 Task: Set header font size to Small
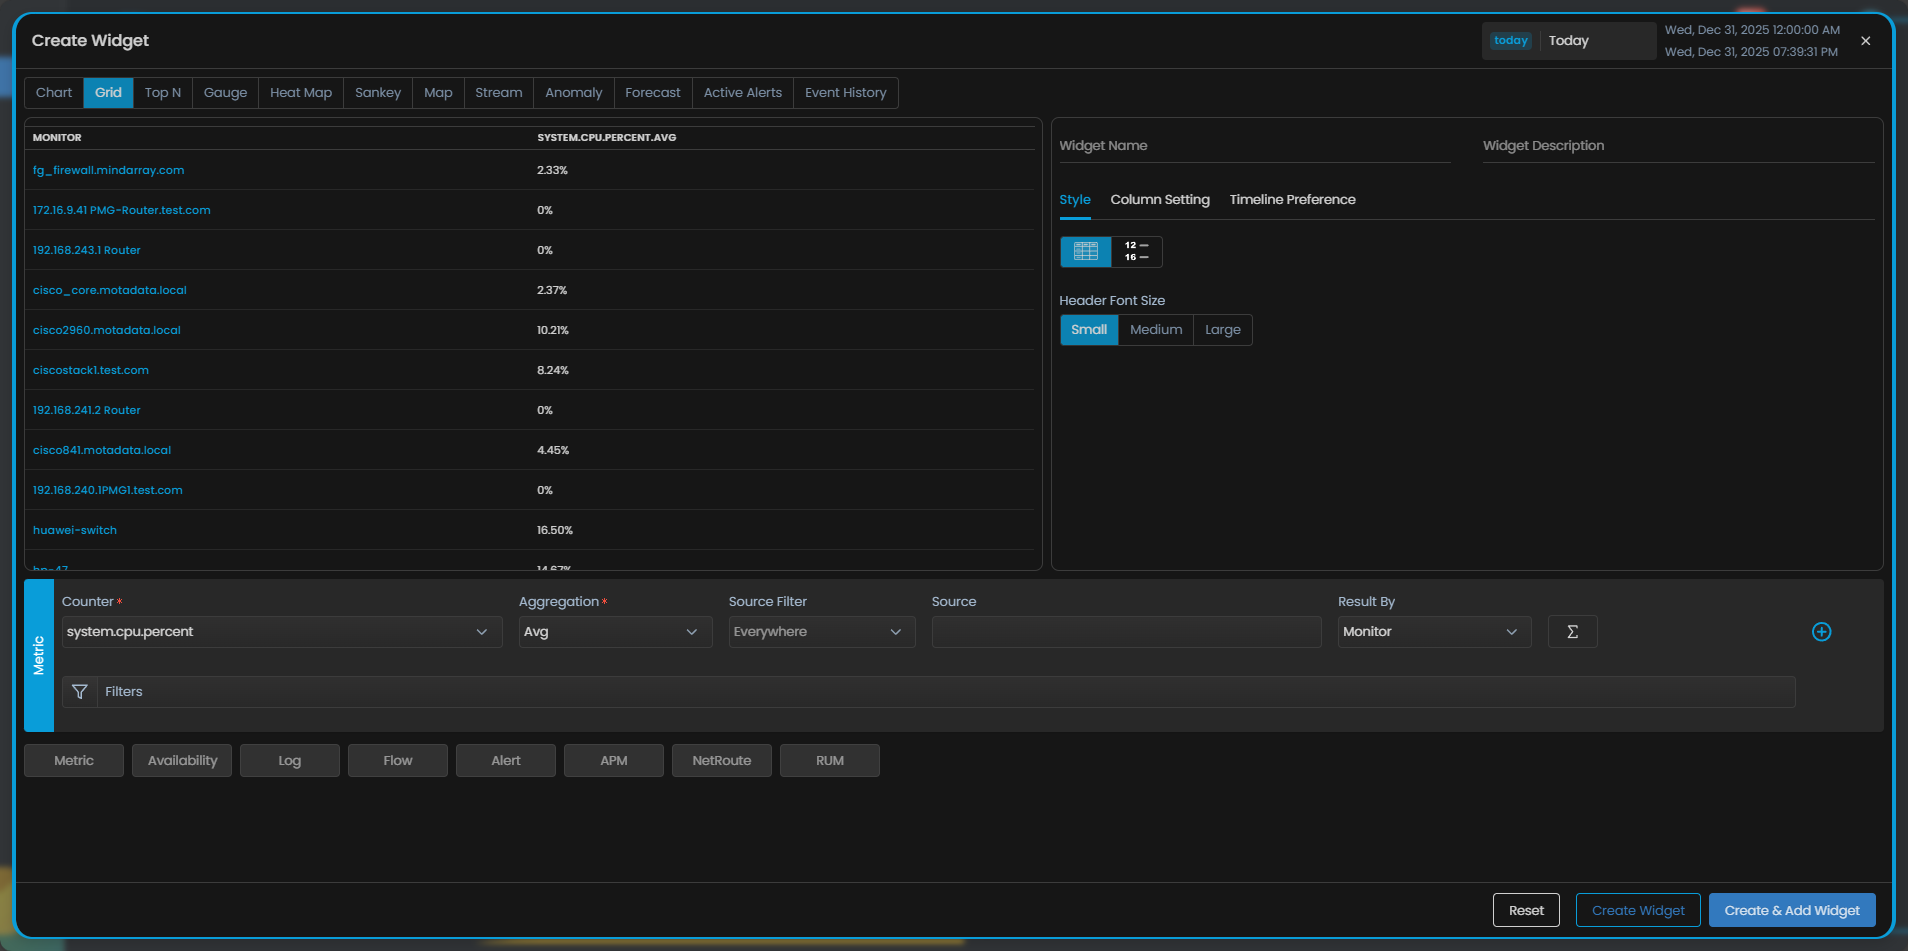click(1088, 330)
